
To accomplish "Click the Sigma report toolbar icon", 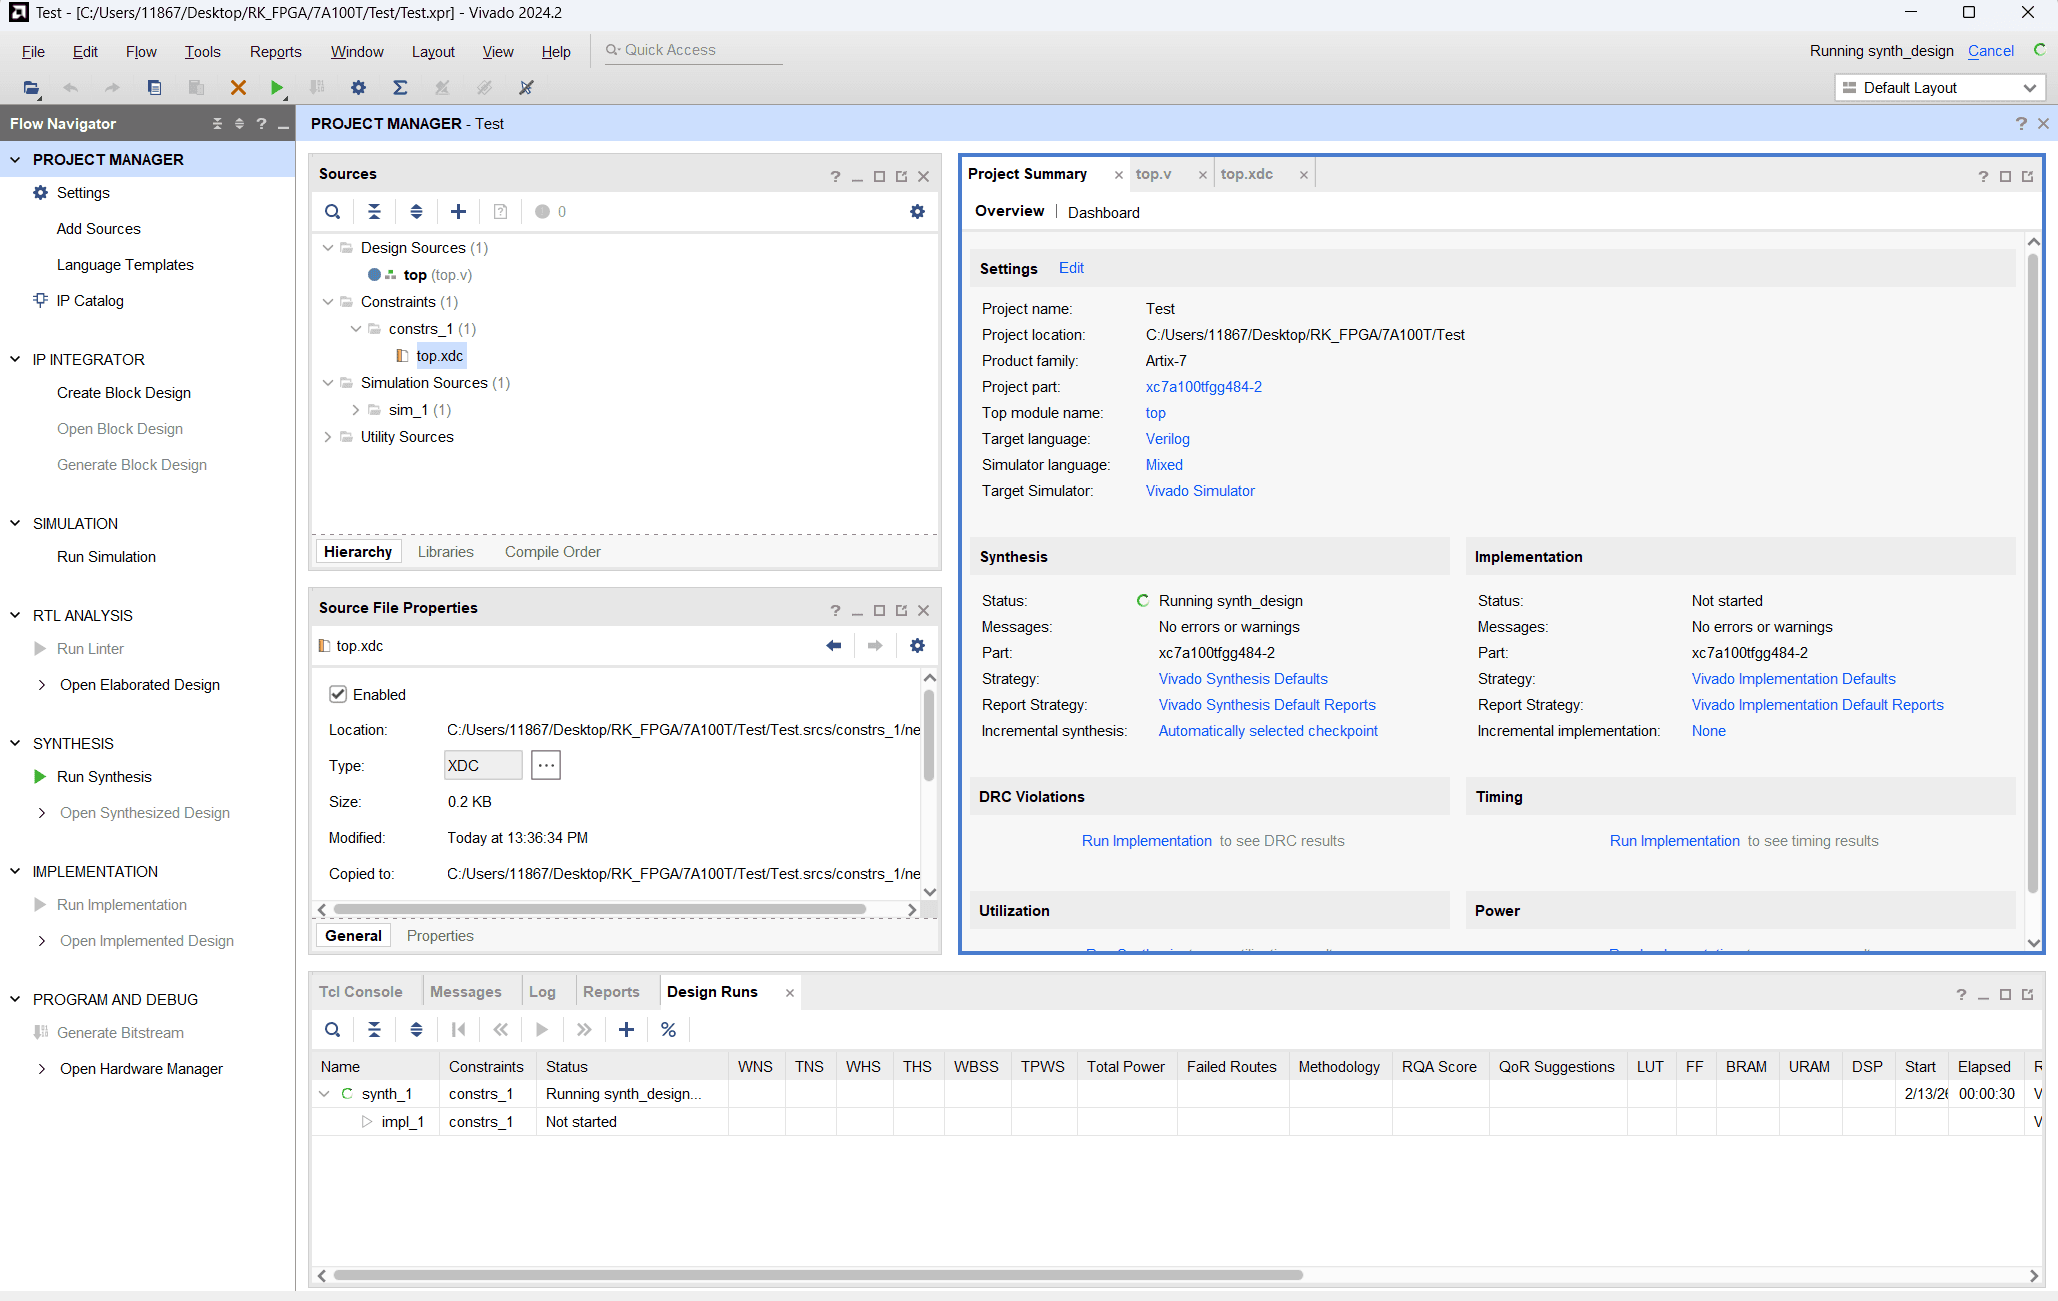I will pos(400,88).
